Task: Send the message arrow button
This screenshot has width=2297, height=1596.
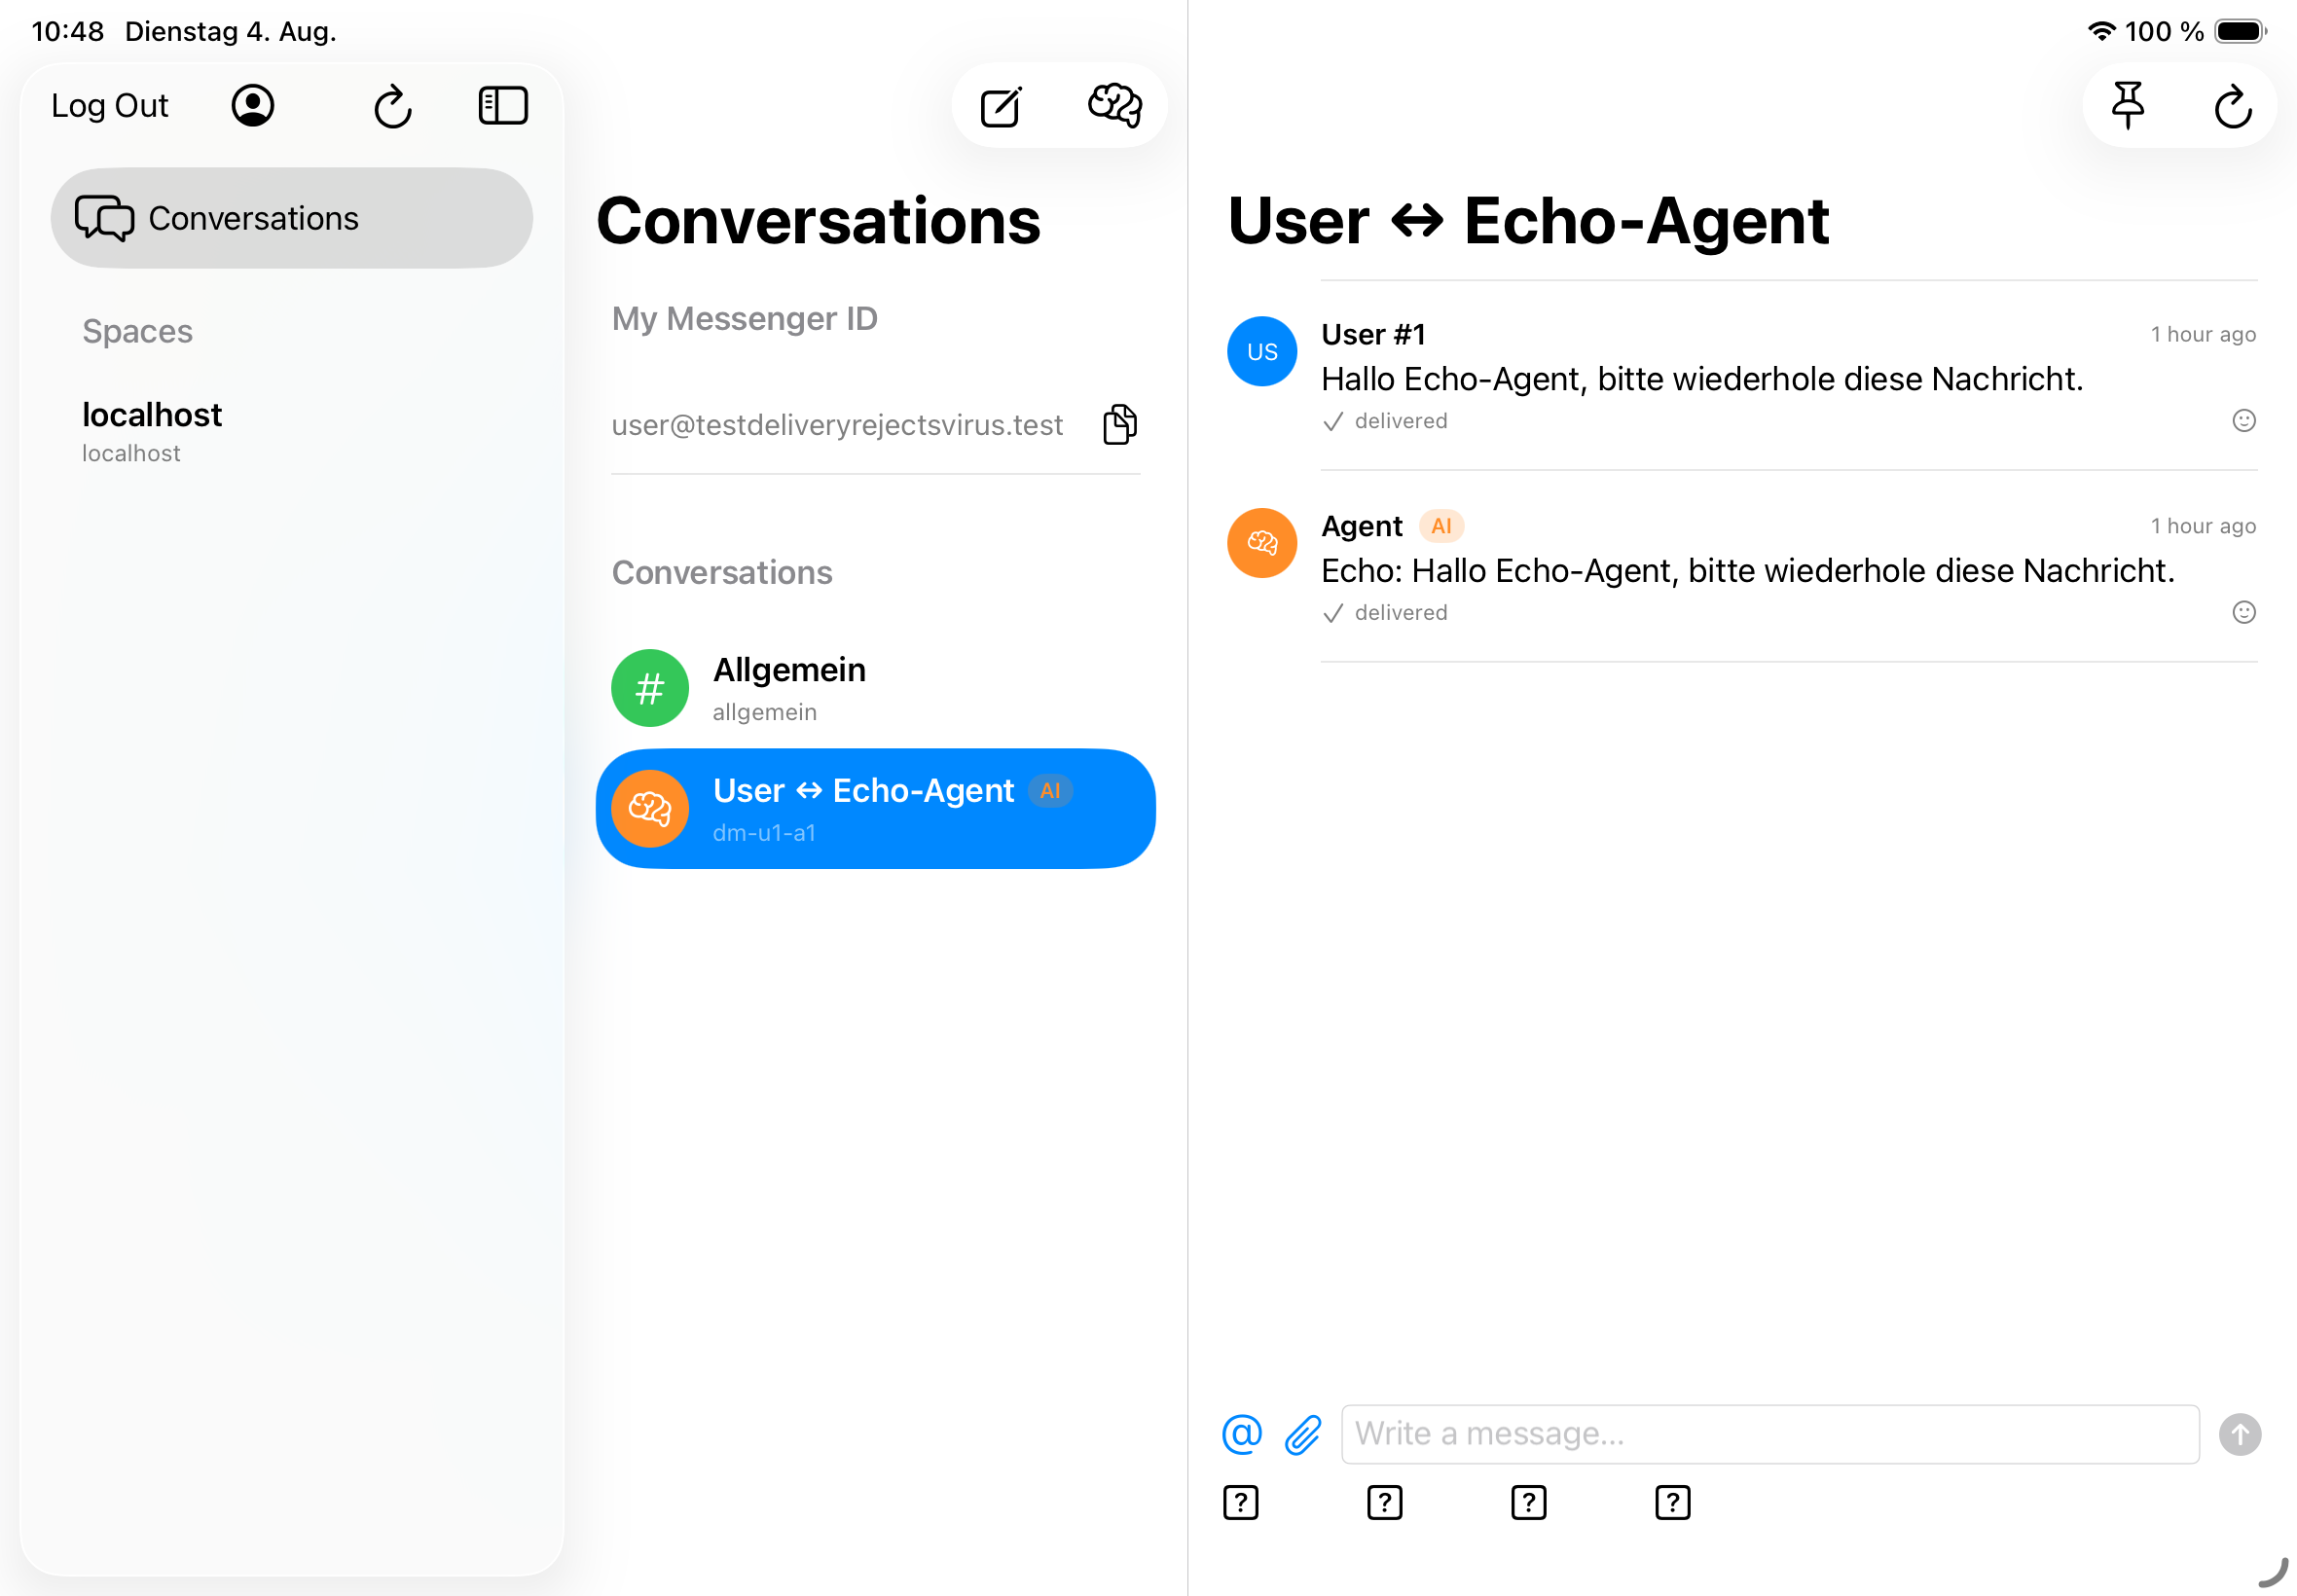Action: click(x=2239, y=1434)
